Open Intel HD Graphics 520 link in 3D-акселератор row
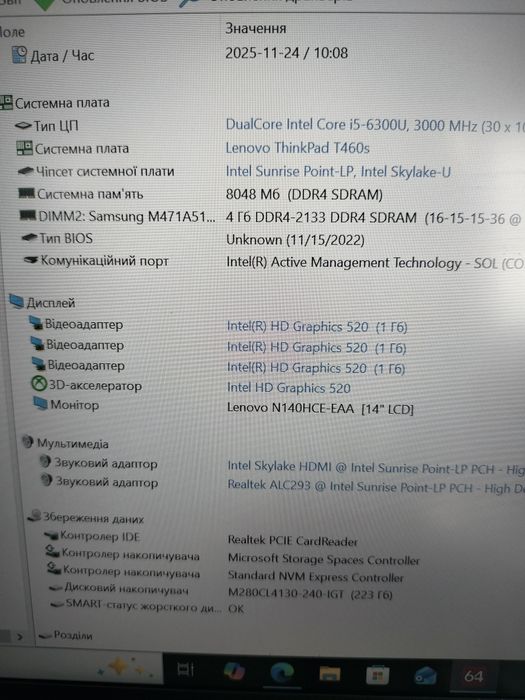Screen dimensions: 525x700 point(288,388)
